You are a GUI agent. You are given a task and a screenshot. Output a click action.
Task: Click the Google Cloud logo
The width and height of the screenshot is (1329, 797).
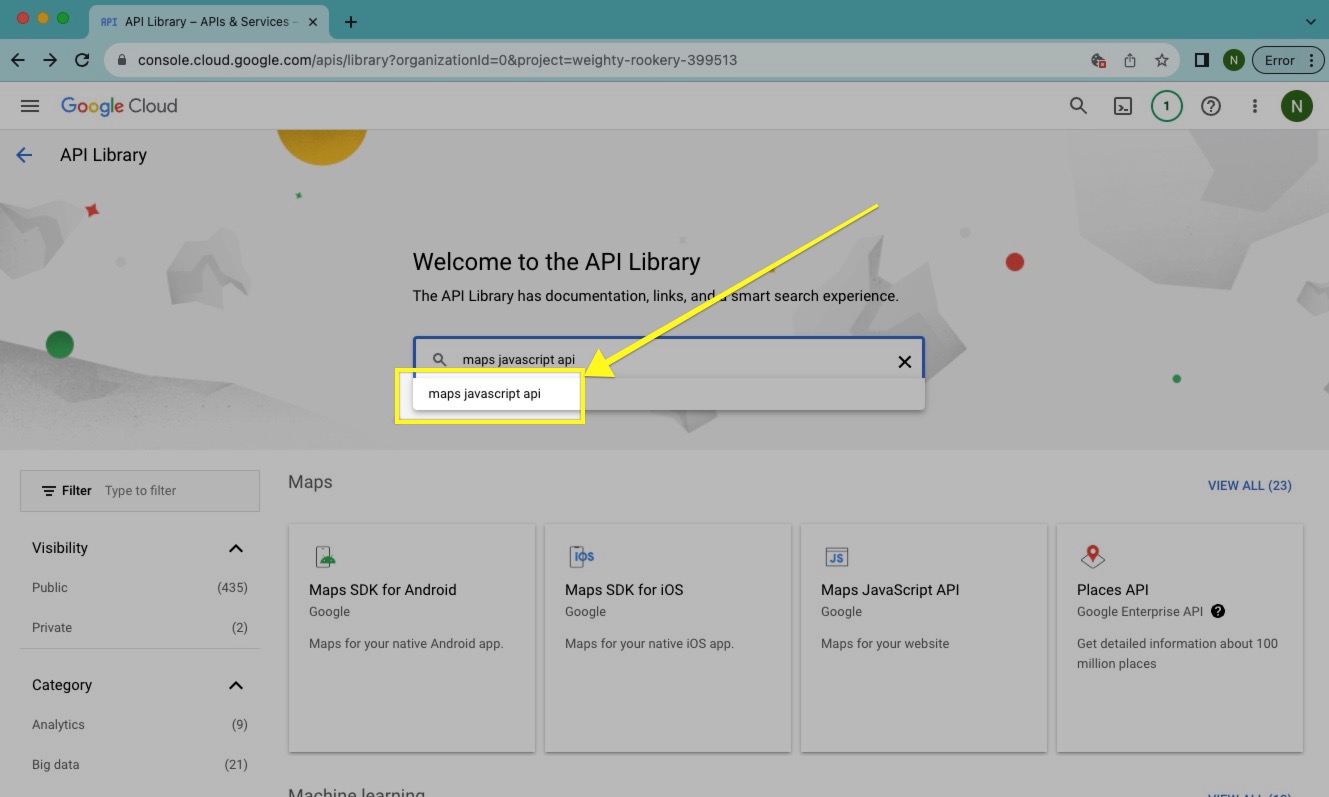119,106
